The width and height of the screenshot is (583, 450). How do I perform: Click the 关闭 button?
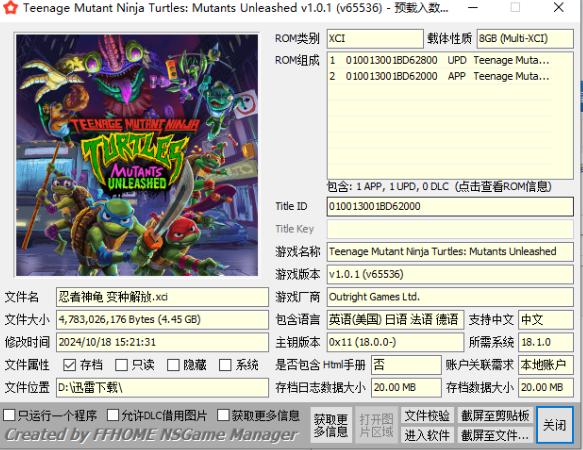click(555, 425)
